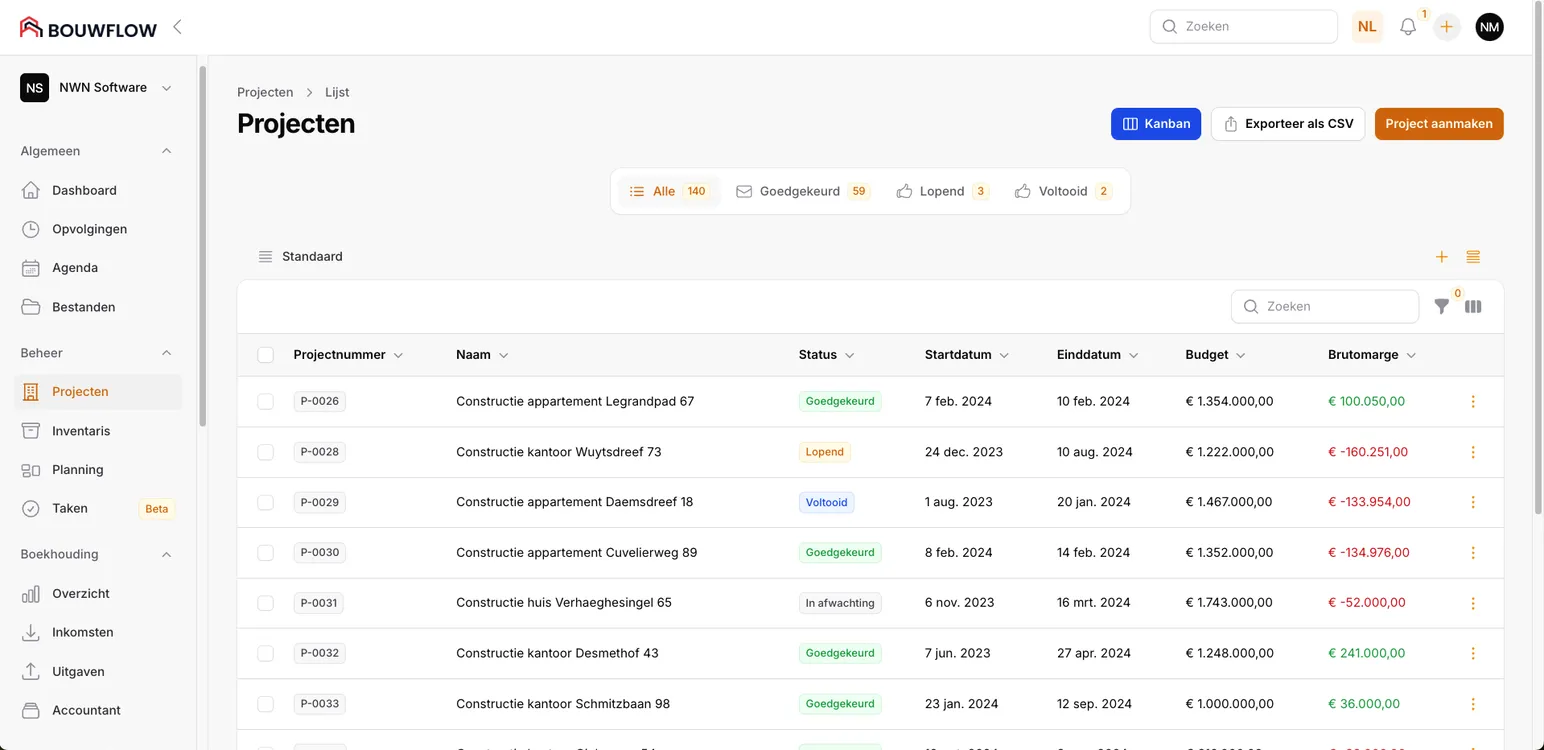Click the BOUWFLOW logo icon
Viewport: 1544px width, 750px height.
(x=28, y=27)
